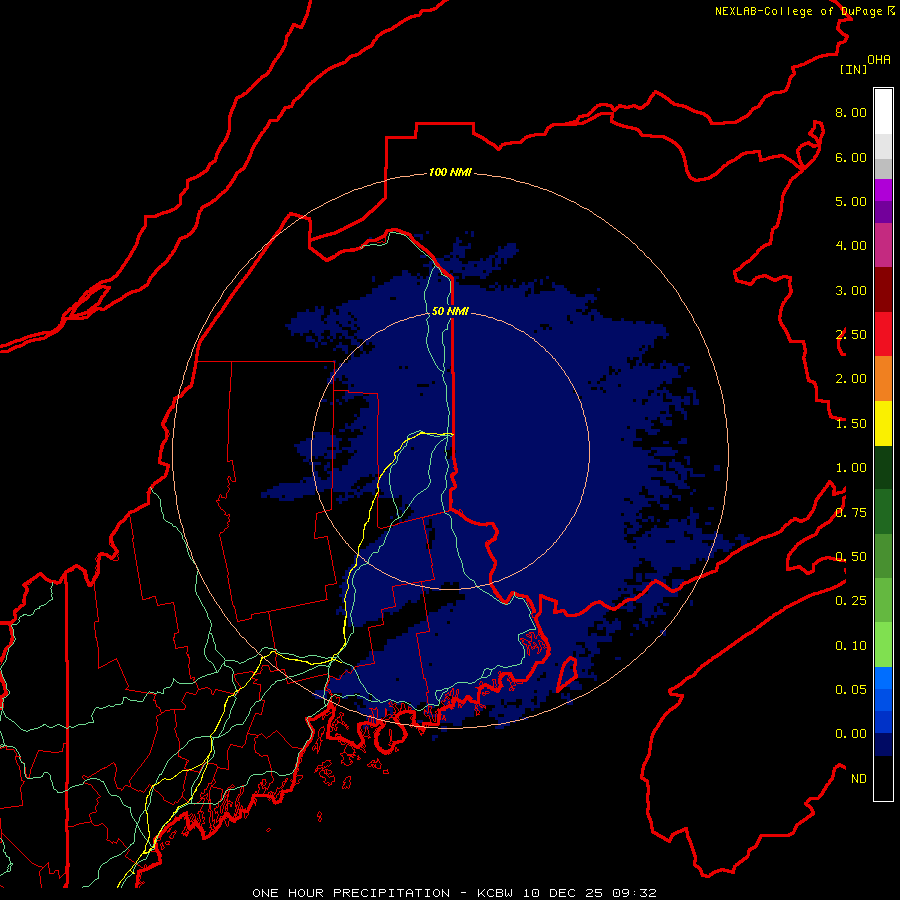Click the OHA product label
Image resolution: width=900 pixels, height=900 pixels.
[x=879, y=60]
